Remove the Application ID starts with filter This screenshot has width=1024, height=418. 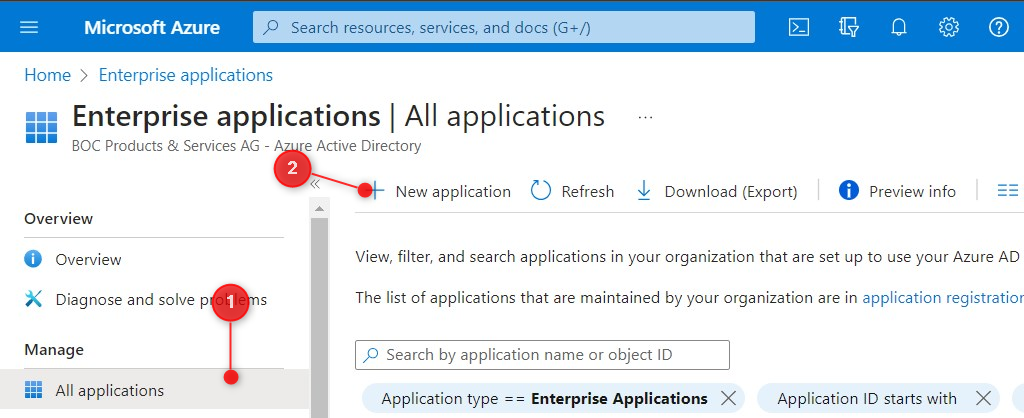982,399
